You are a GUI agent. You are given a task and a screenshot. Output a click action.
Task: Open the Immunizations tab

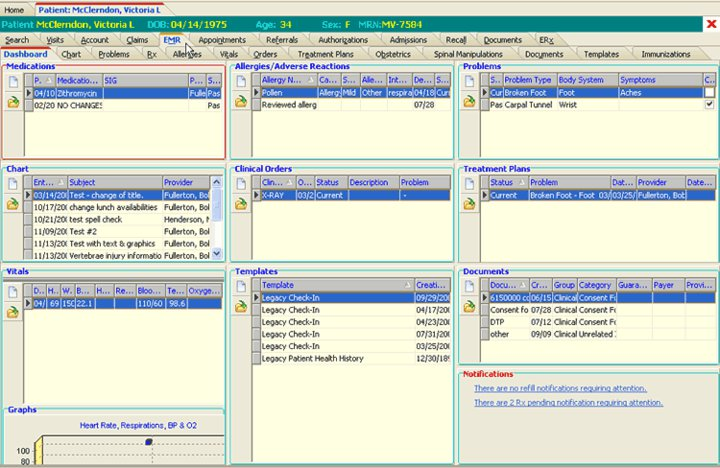click(x=665, y=54)
